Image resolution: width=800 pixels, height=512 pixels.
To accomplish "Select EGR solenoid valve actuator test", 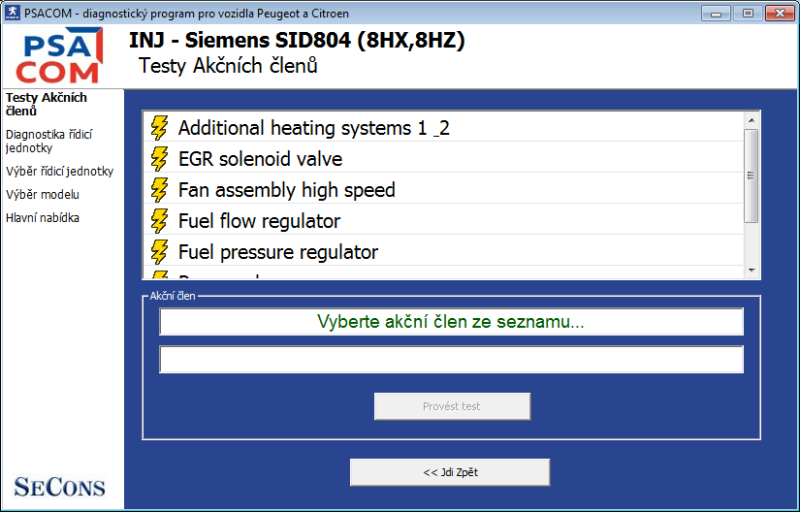I will tap(260, 158).
